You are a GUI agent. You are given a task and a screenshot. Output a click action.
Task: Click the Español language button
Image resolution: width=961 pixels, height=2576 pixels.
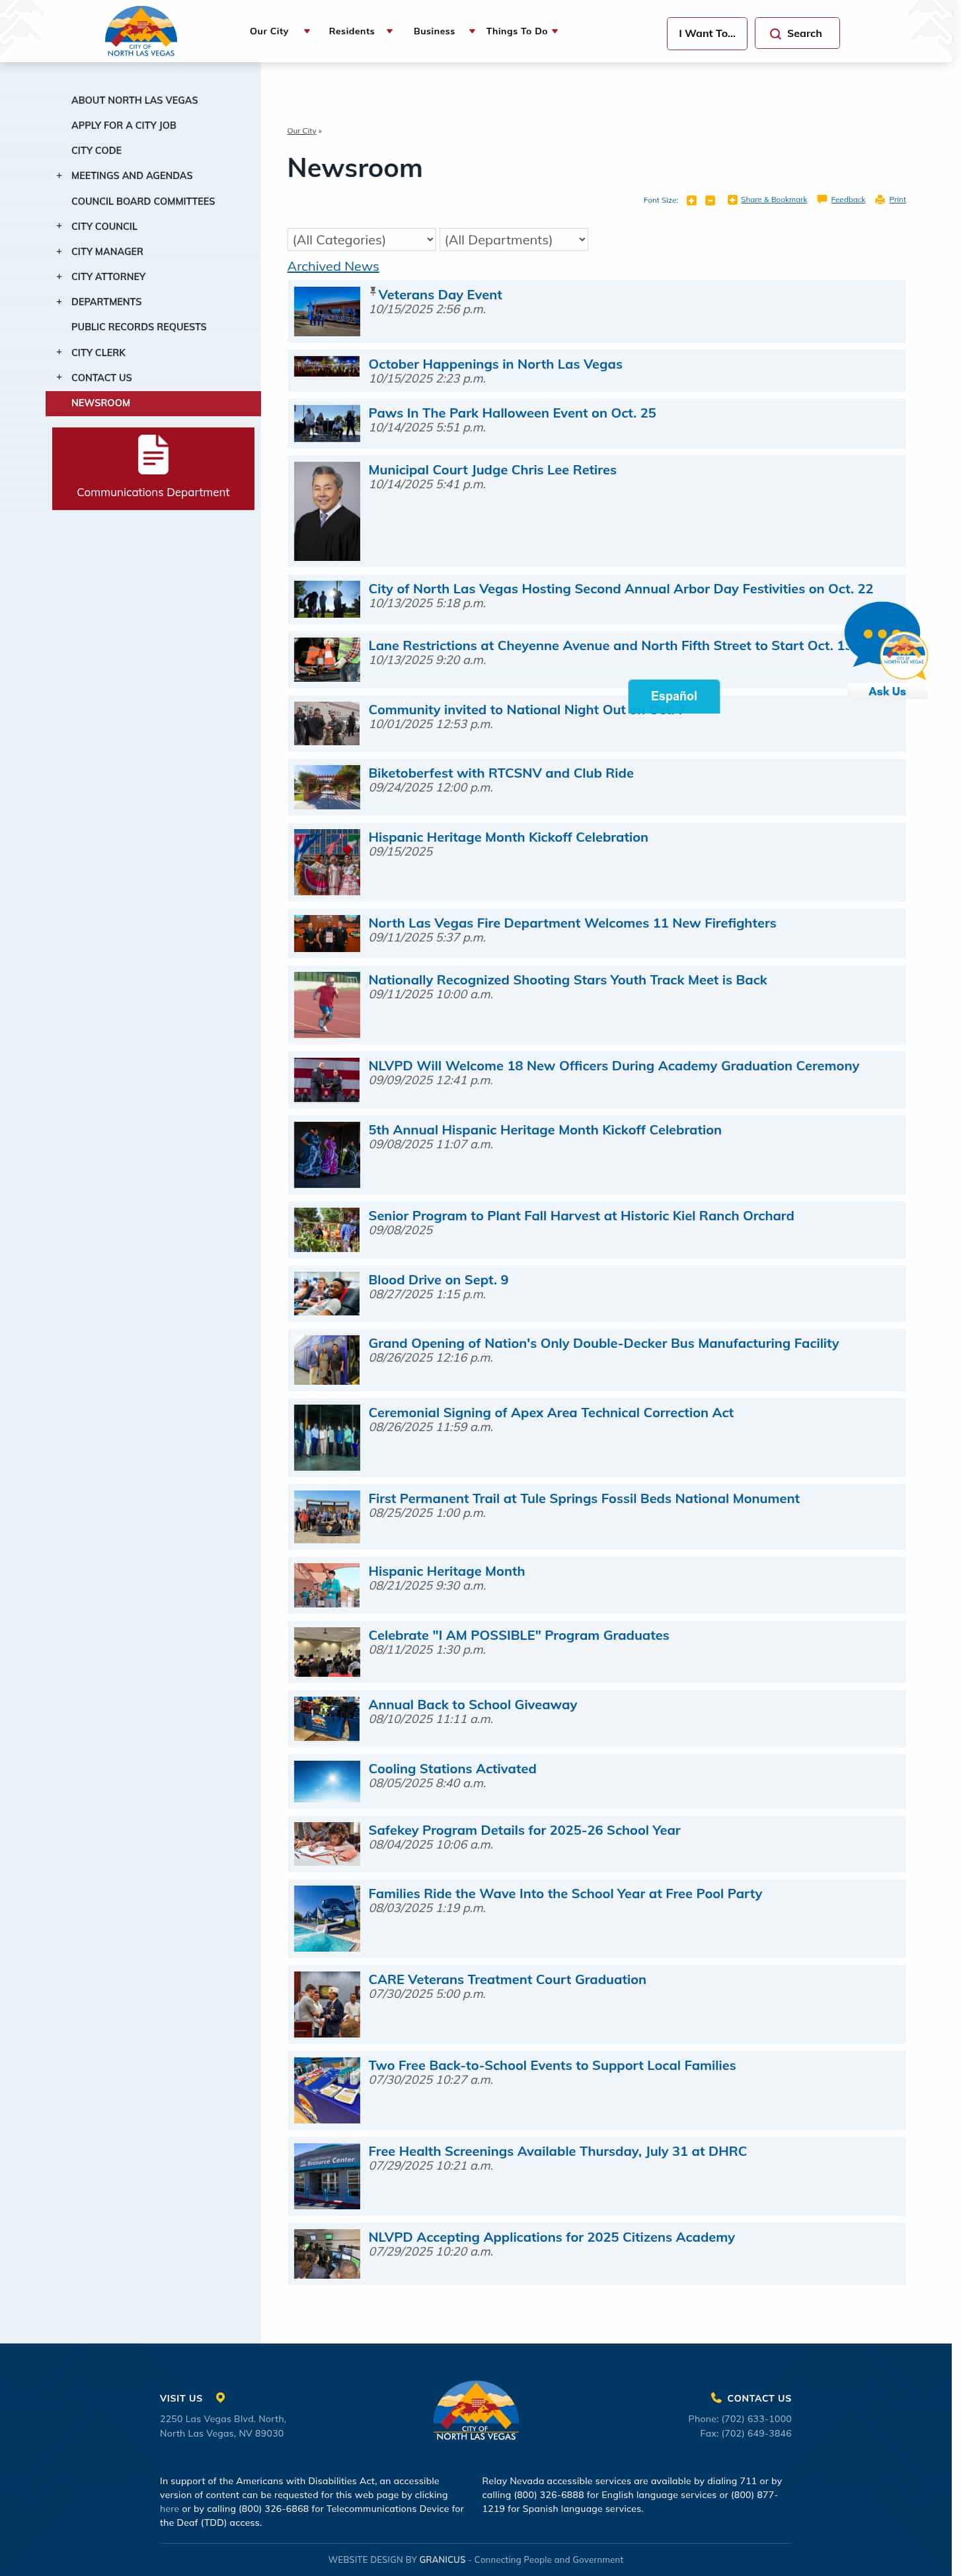point(674,696)
